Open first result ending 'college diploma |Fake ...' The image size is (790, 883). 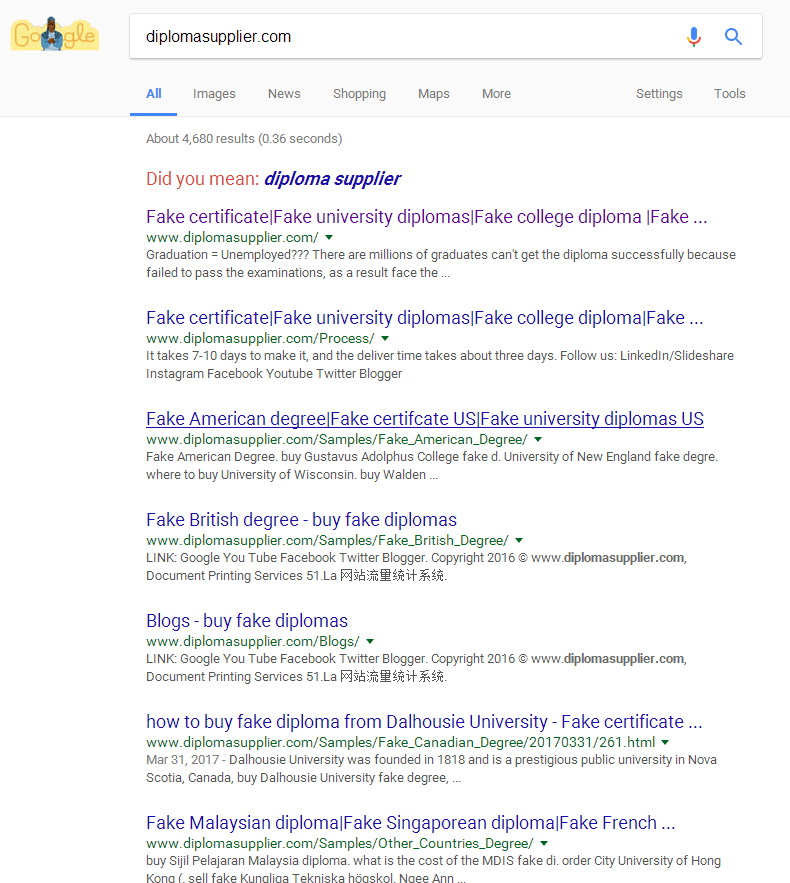(x=426, y=217)
